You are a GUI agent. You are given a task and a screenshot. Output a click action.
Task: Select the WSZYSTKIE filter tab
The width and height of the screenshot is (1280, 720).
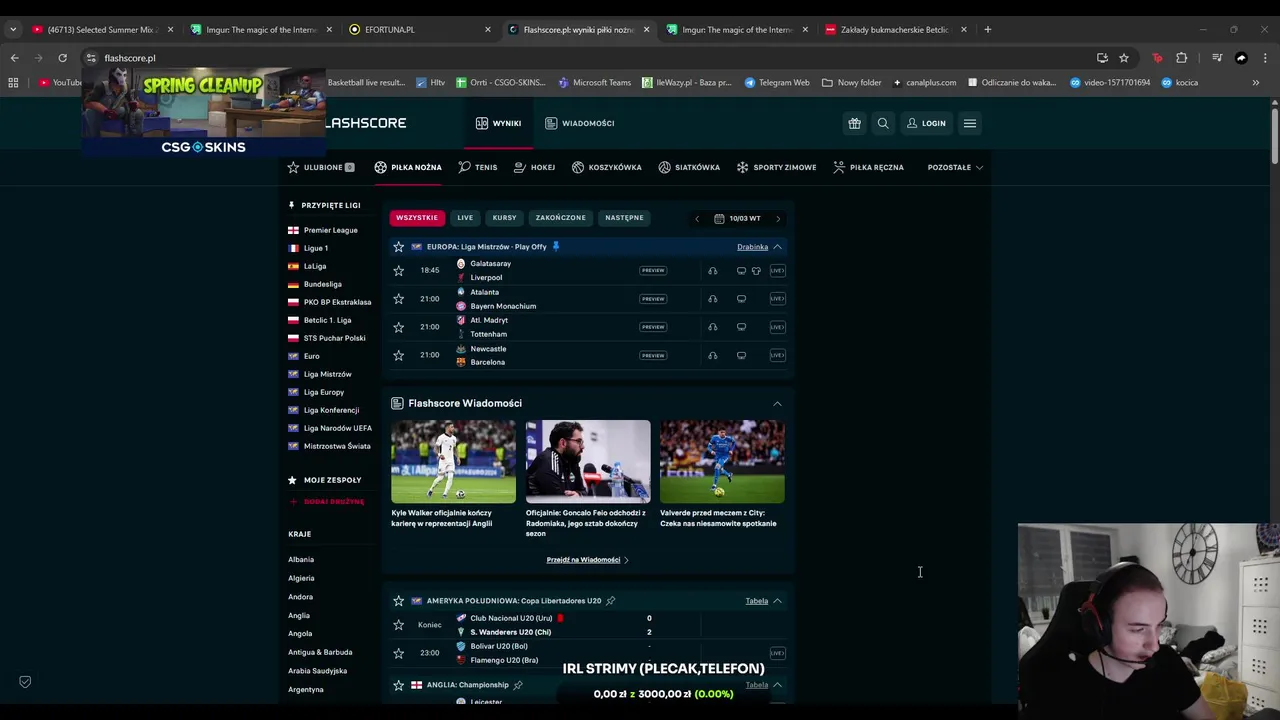(x=417, y=217)
